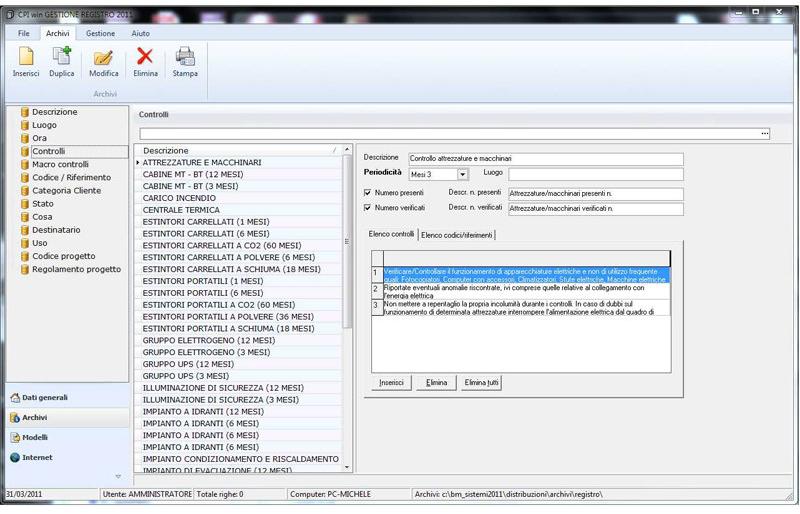
Task: Click the Inserisci toolbar icon
Action: (26, 58)
